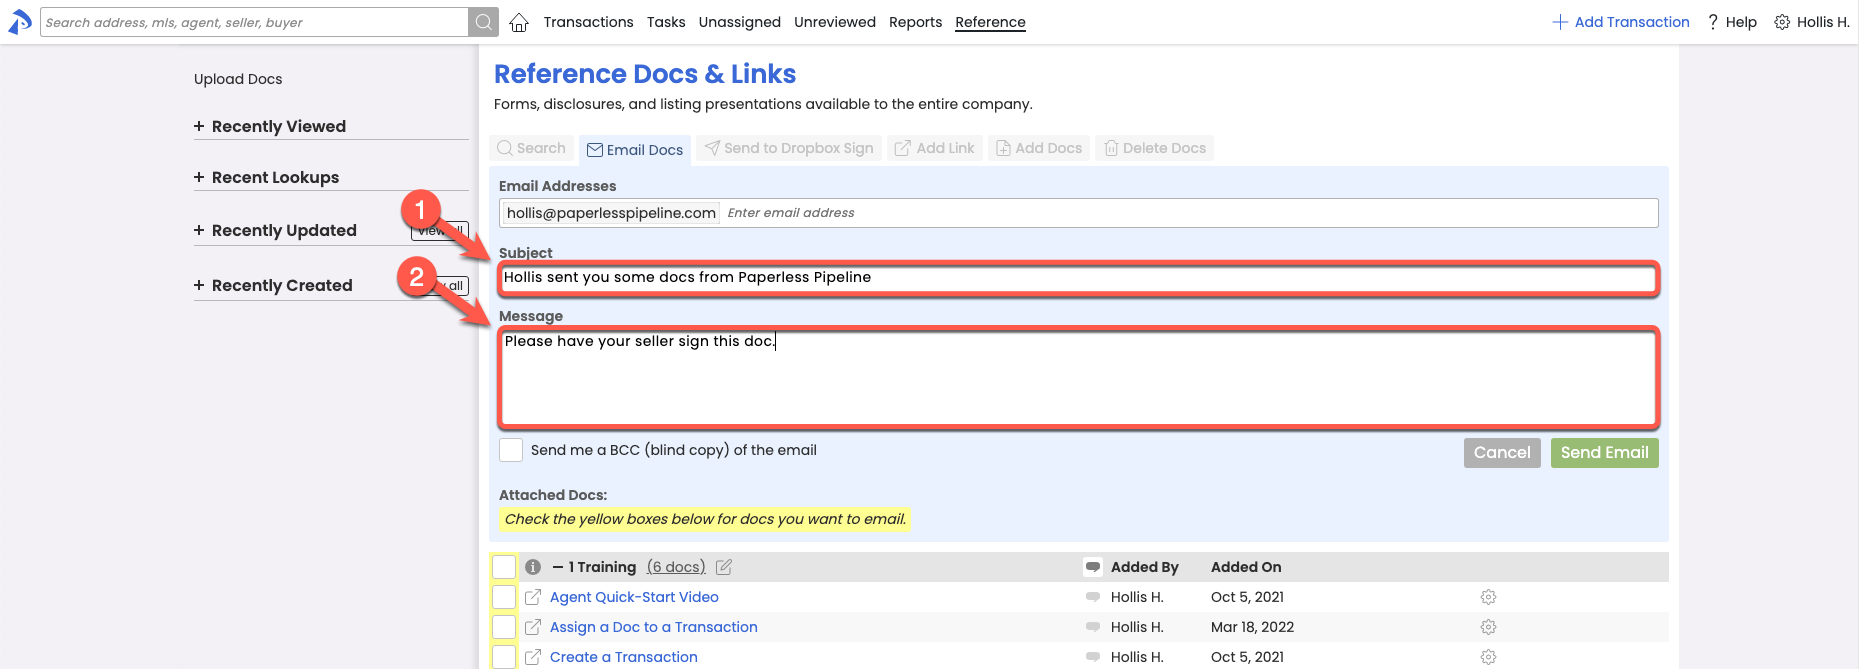The image size is (1859, 669).
Task: Click the comment bubble icon in table header
Action: coord(1092,567)
